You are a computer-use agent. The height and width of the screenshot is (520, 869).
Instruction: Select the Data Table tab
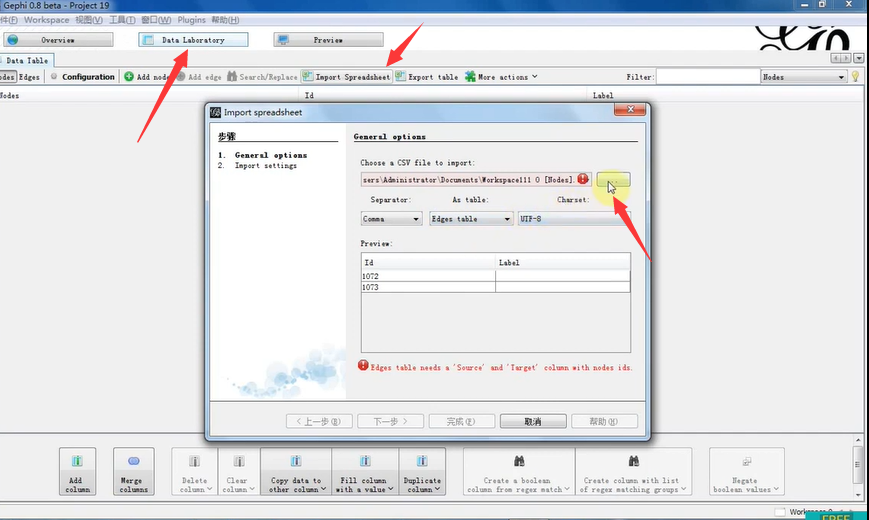tap(27, 60)
